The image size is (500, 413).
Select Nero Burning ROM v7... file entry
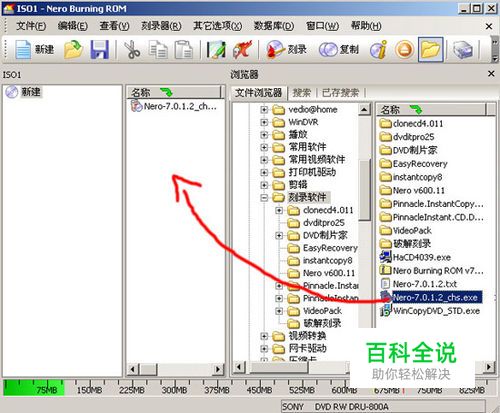click(432, 271)
